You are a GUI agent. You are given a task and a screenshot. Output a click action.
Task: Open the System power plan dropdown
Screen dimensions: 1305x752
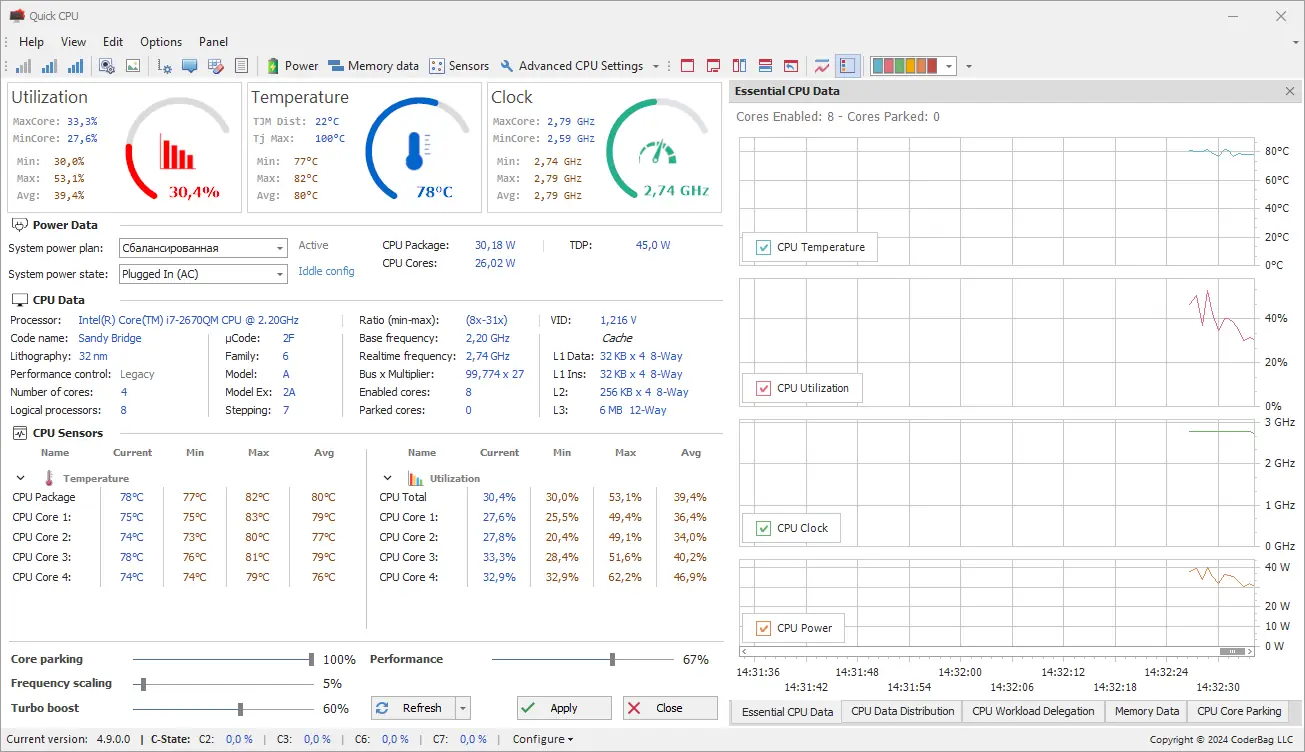point(203,248)
